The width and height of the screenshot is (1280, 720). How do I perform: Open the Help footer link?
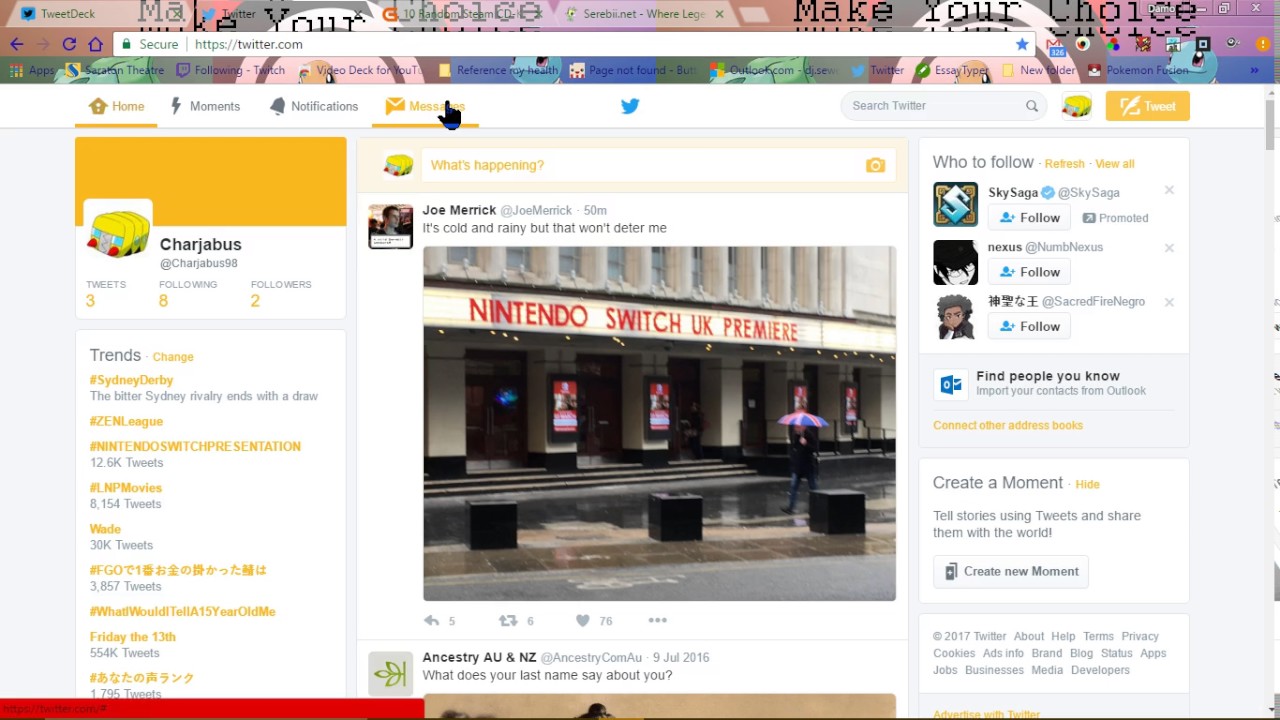(1063, 636)
